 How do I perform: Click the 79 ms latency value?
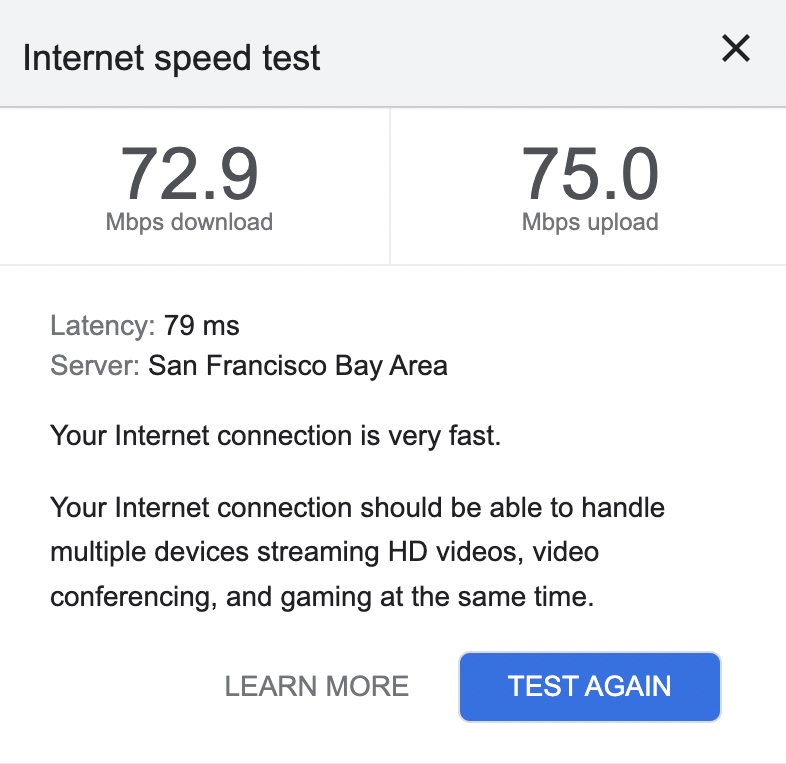pyautogui.click(x=202, y=326)
